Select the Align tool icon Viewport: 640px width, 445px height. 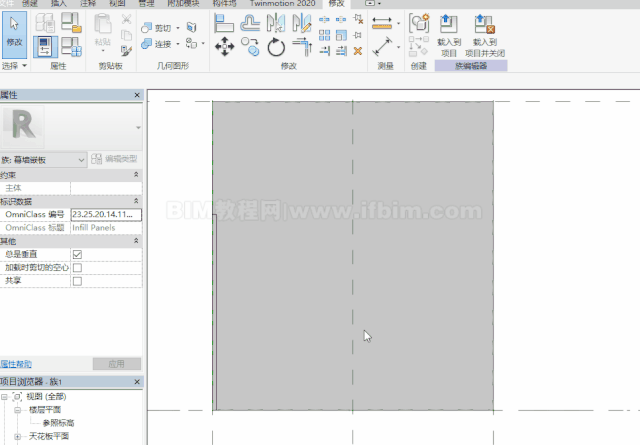coord(224,23)
